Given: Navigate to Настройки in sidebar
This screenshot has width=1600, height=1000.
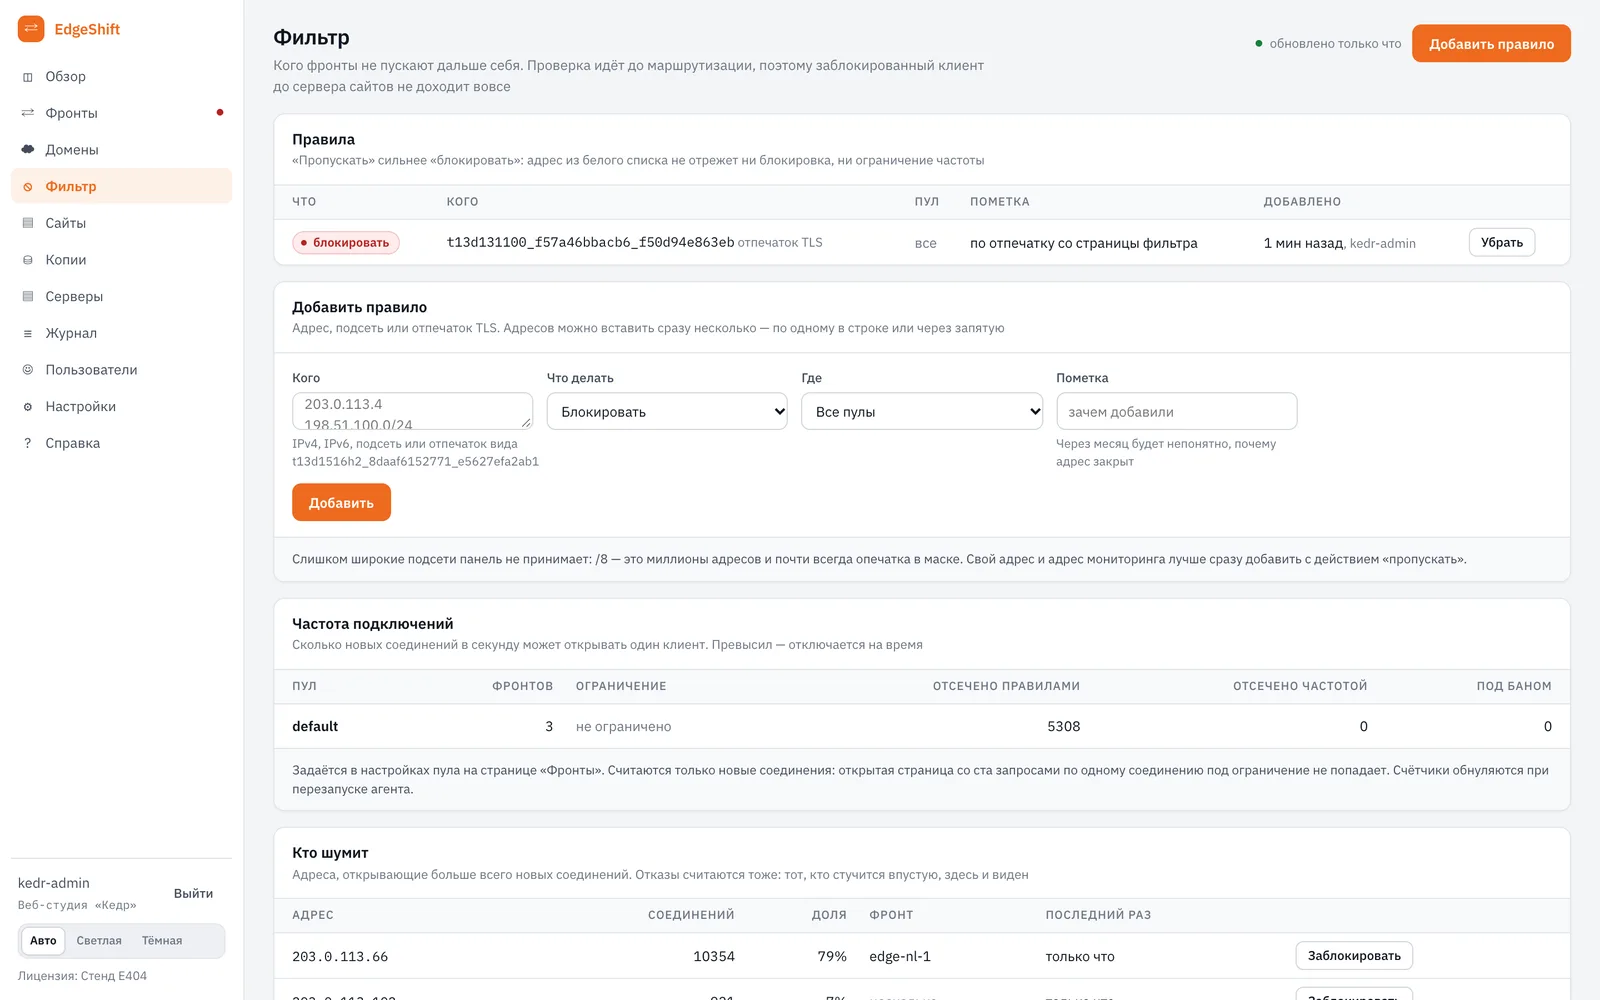Looking at the screenshot, I should coord(121,407).
